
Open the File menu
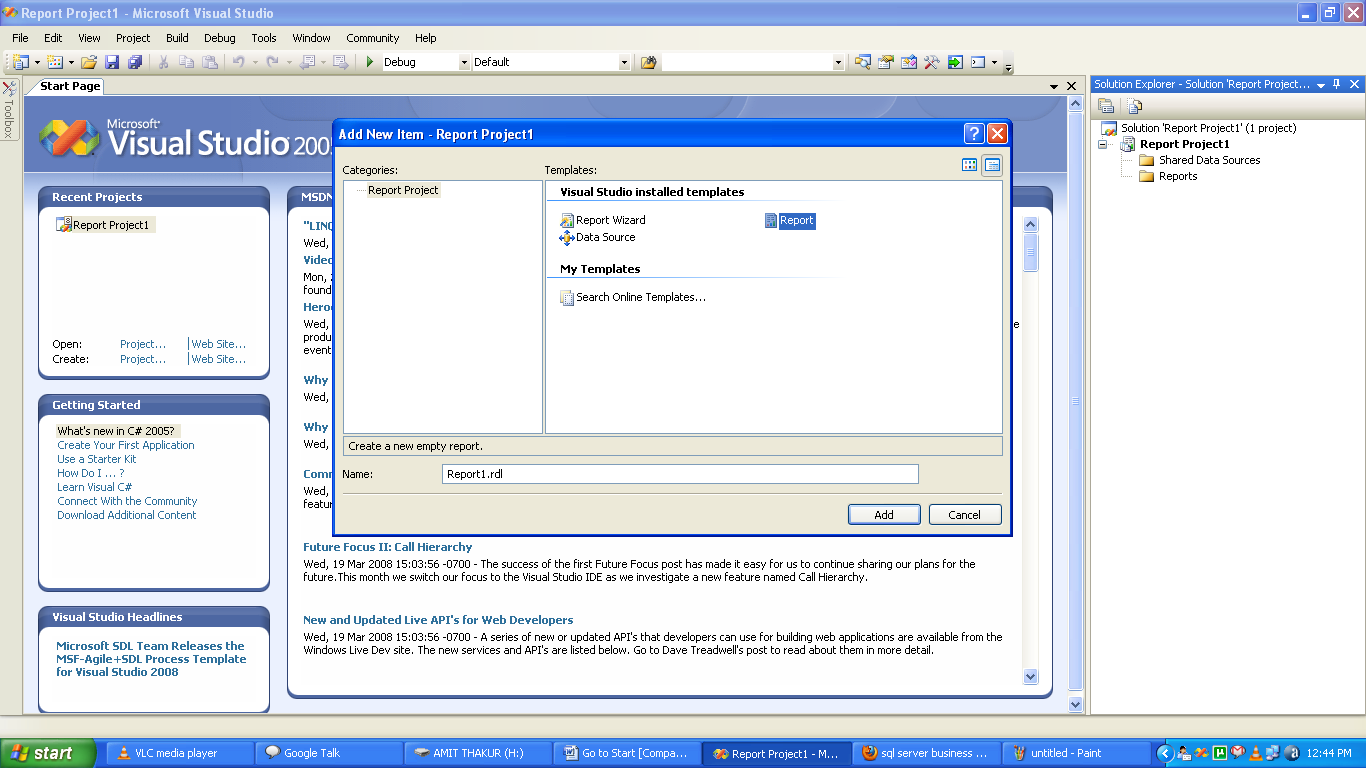pos(20,38)
